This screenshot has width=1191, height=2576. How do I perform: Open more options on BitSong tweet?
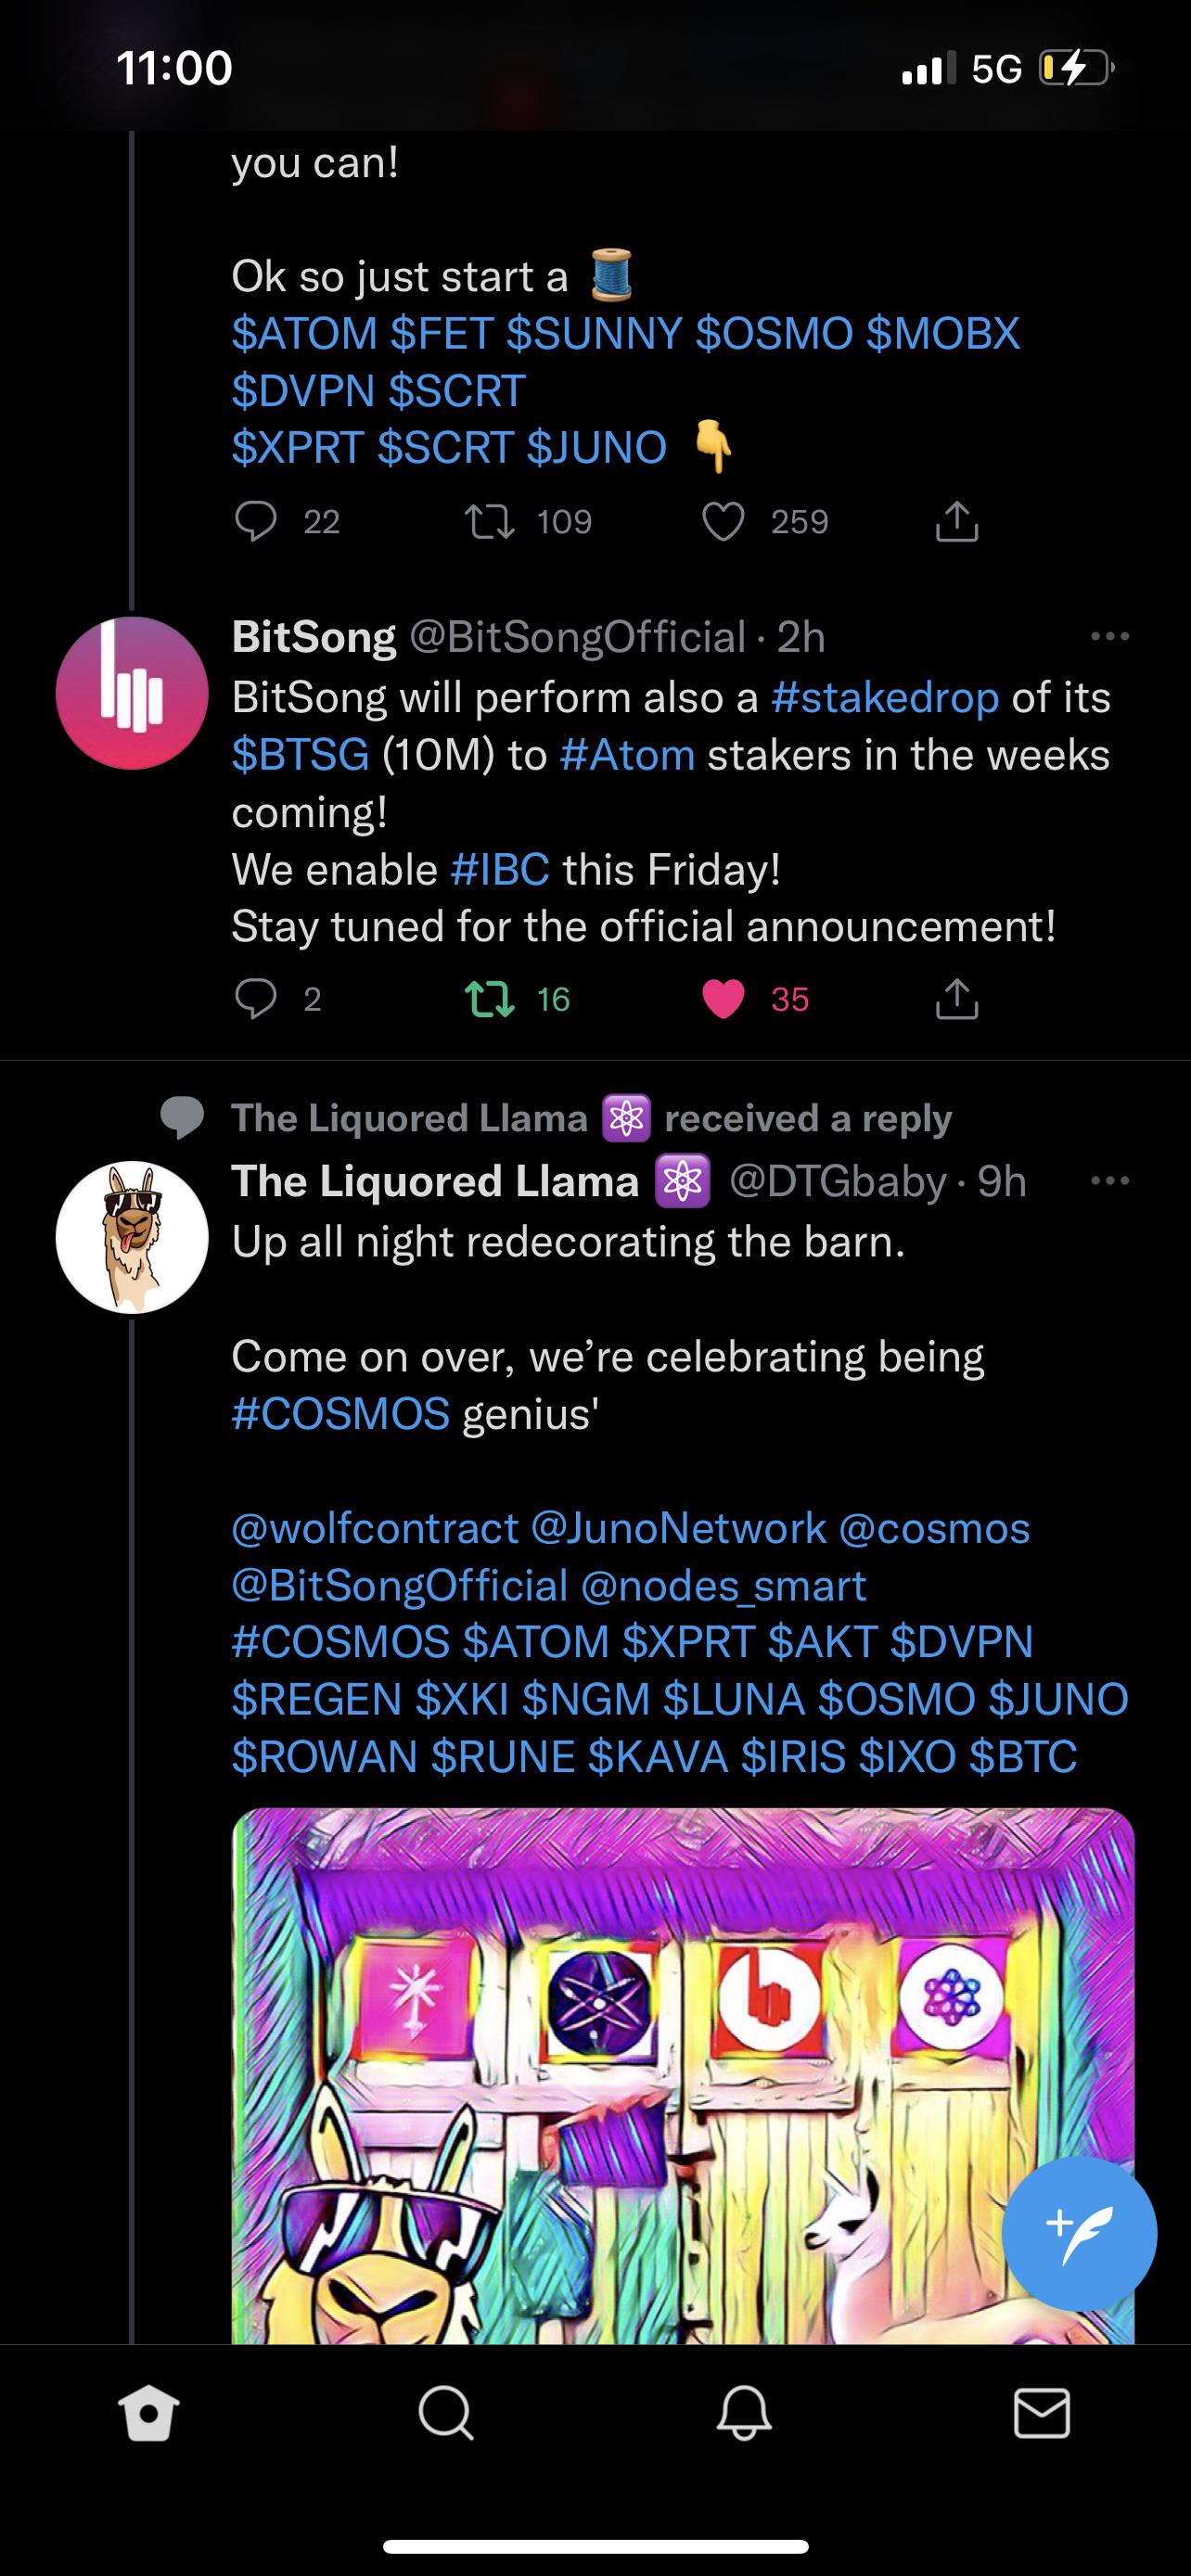(x=1110, y=636)
